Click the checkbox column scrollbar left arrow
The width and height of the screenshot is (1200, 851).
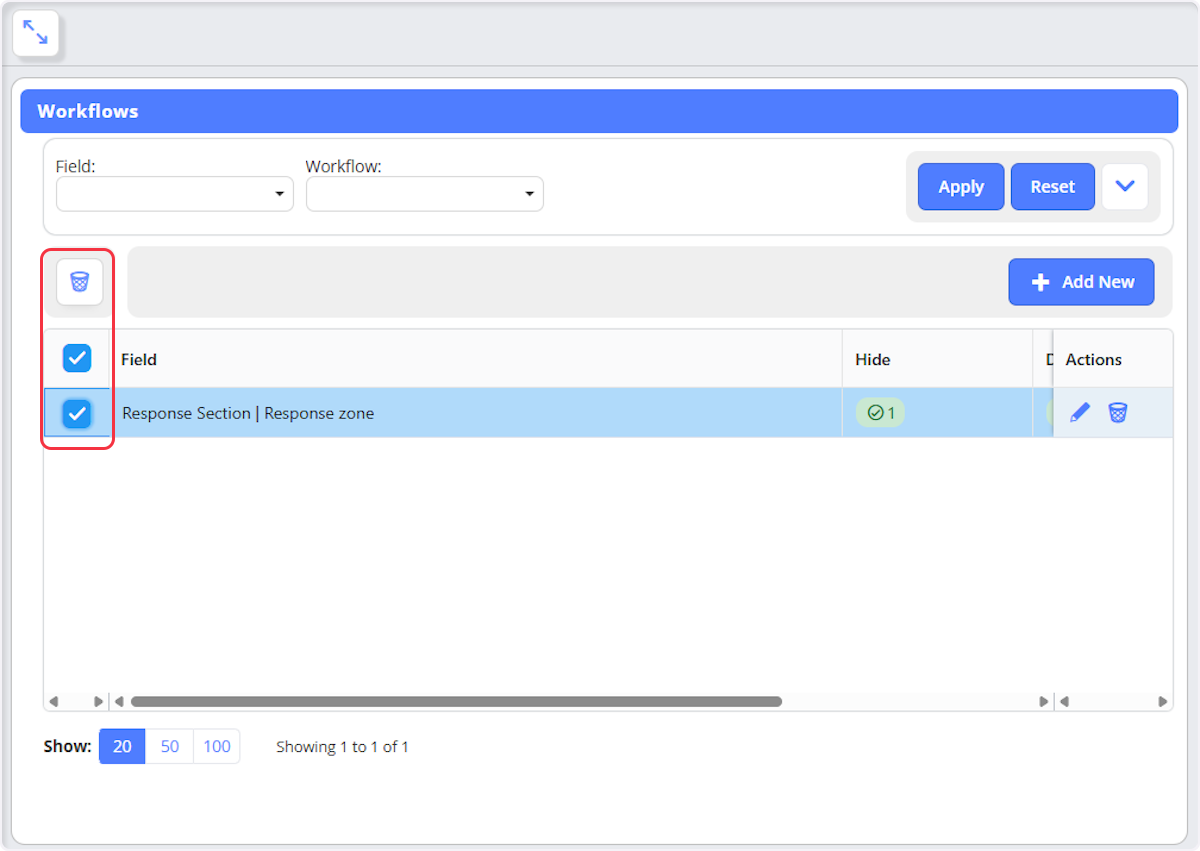[54, 702]
